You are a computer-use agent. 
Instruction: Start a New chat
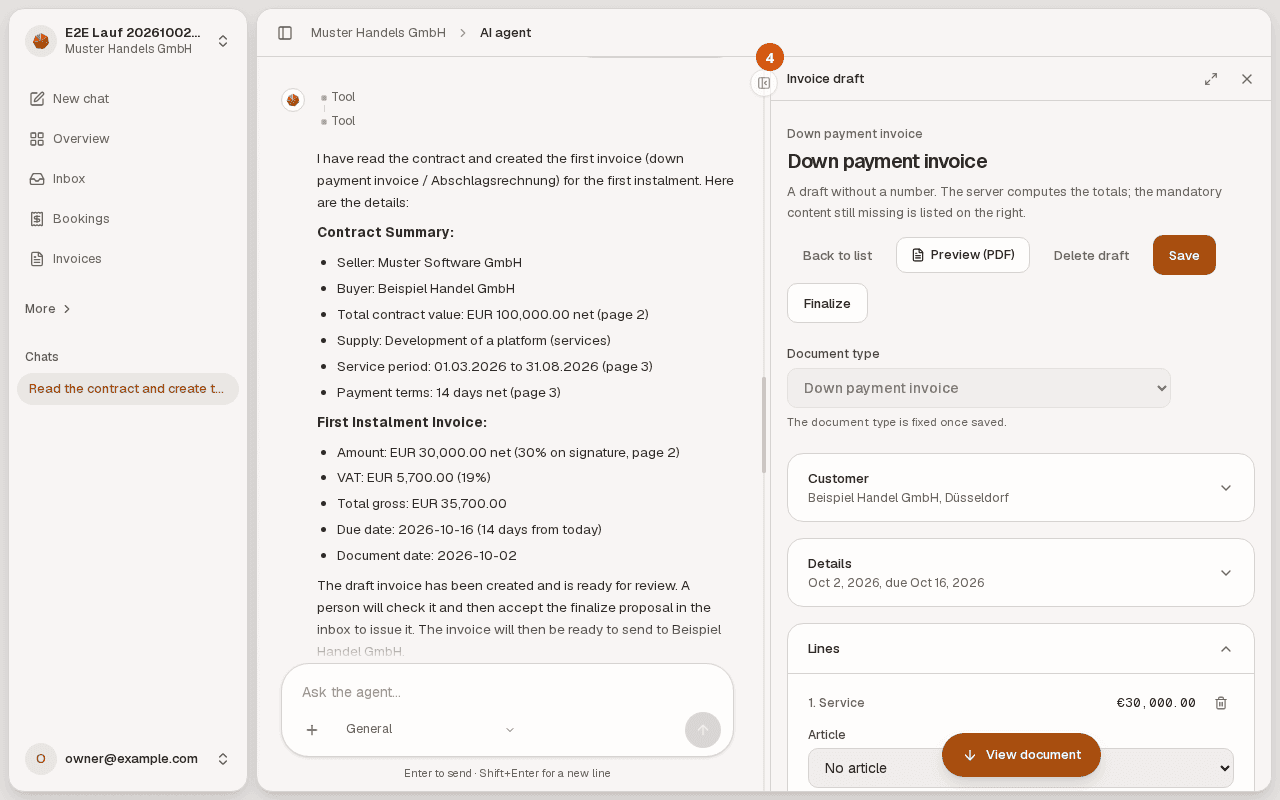click(x=128, y=99)
